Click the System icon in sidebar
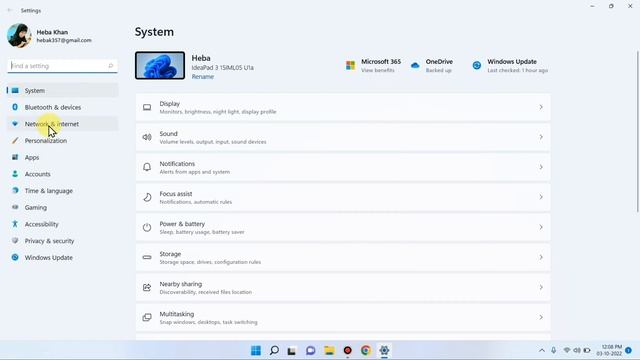This screenshot has width=640, height=360. (15, 90)
